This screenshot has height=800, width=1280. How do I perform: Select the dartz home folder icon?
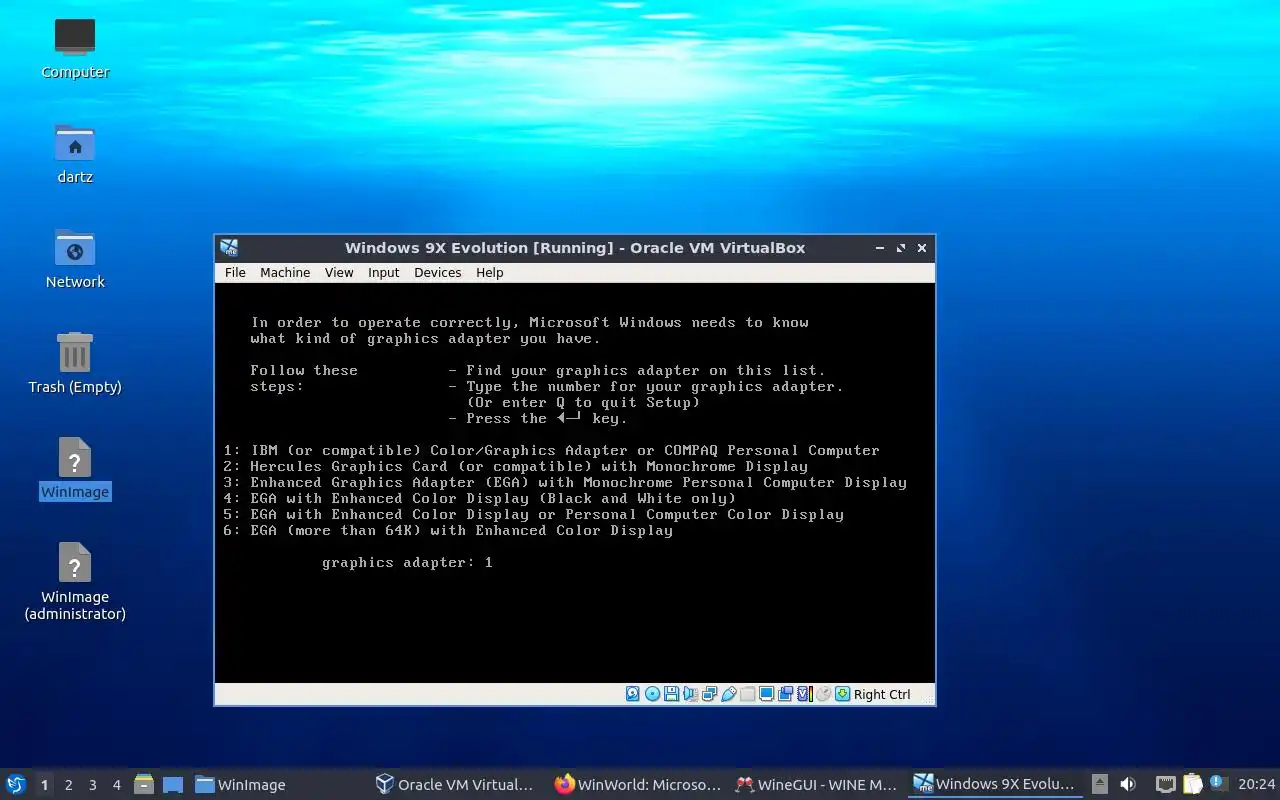(x=75, y=153)
